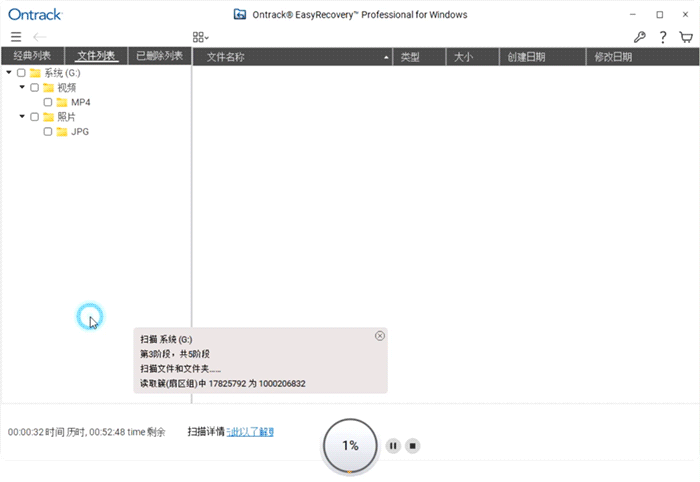Select the MP4 folder label
This screenshot has width=700, height=482.
(x=80, y=102)
